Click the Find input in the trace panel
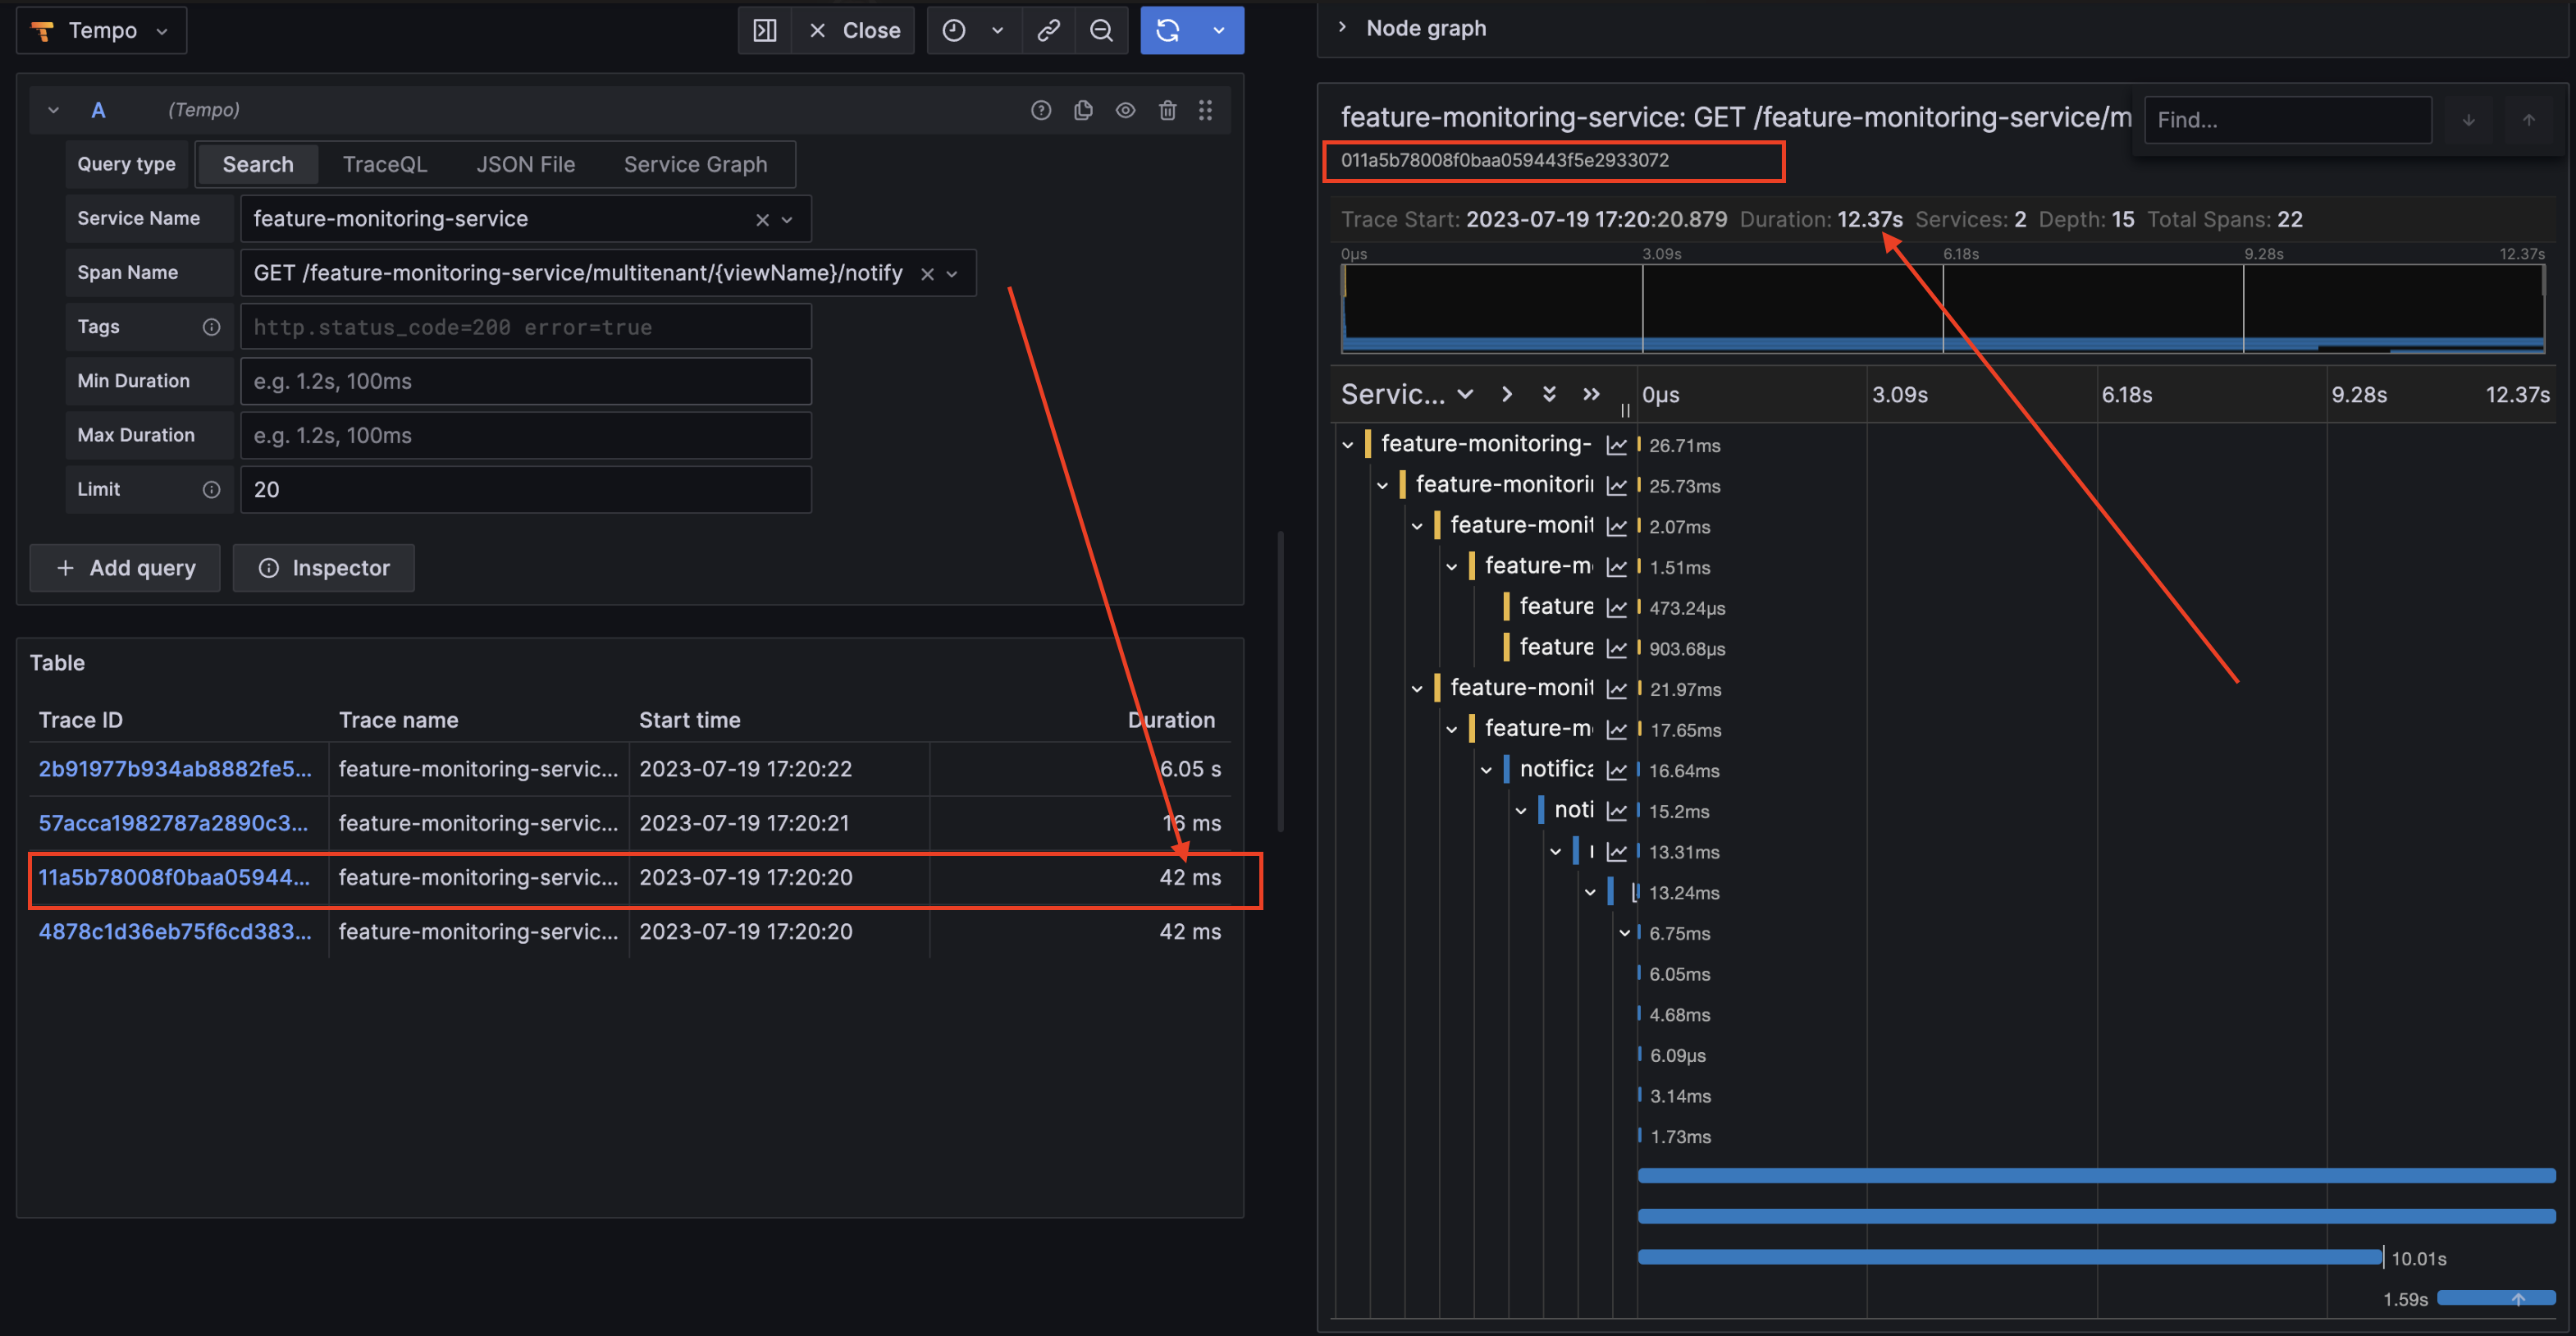Viewport: 2576px width, 1336px height. click(x=2288, y=119)
